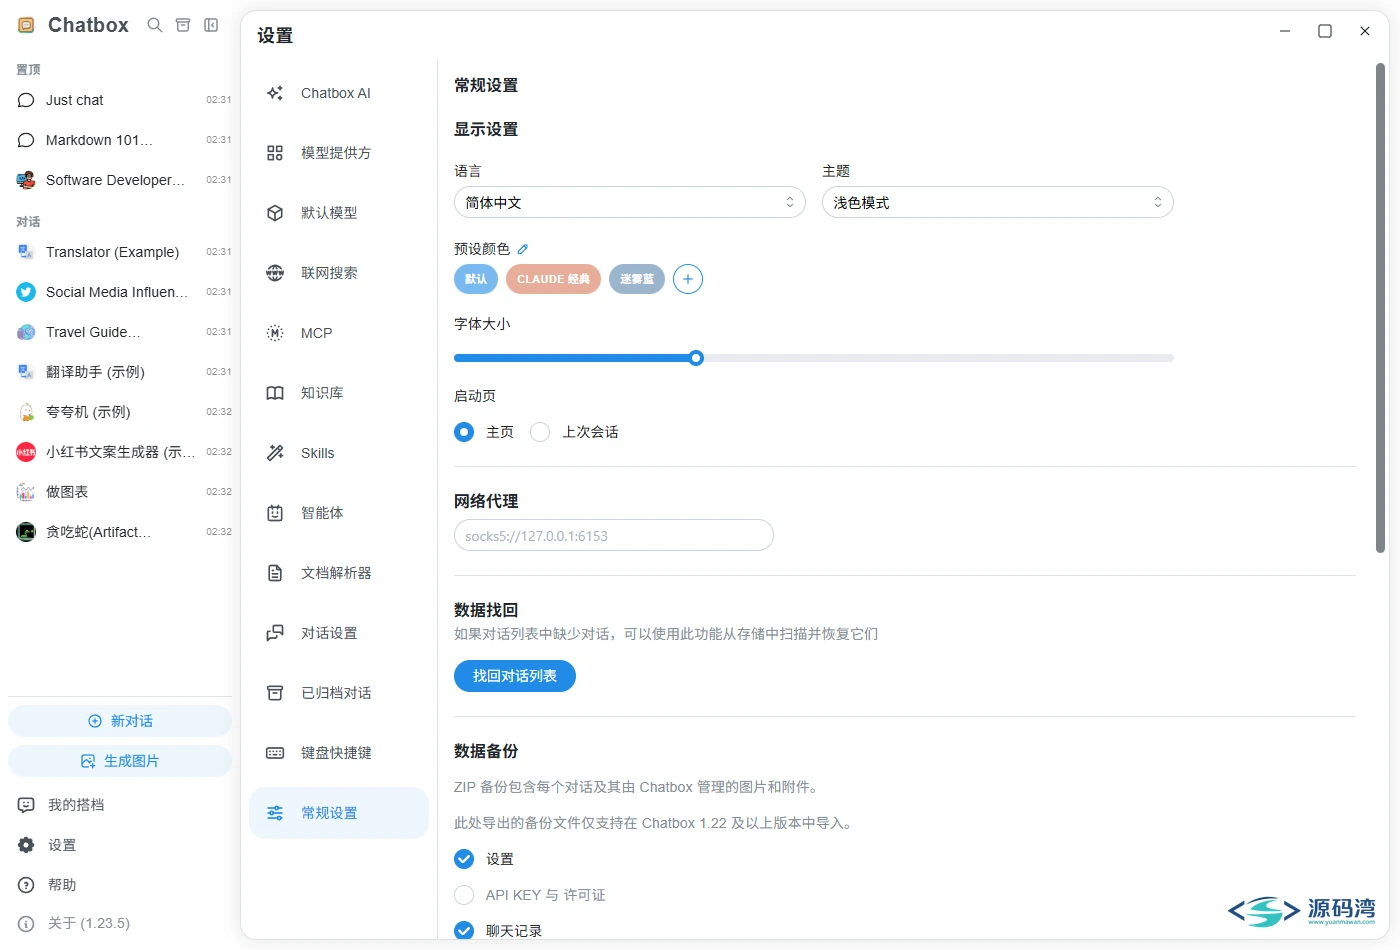The image size is (1400, 950).
Task: Open 模型提供方 settings tab
Action: coord(339,153)
